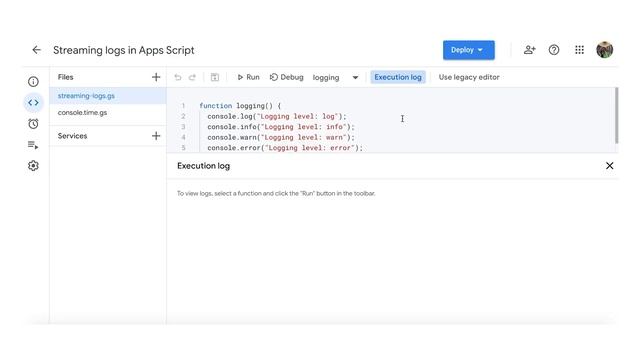
Task: Save project with the floppy disk icon
Action: (x=215, y=77)
